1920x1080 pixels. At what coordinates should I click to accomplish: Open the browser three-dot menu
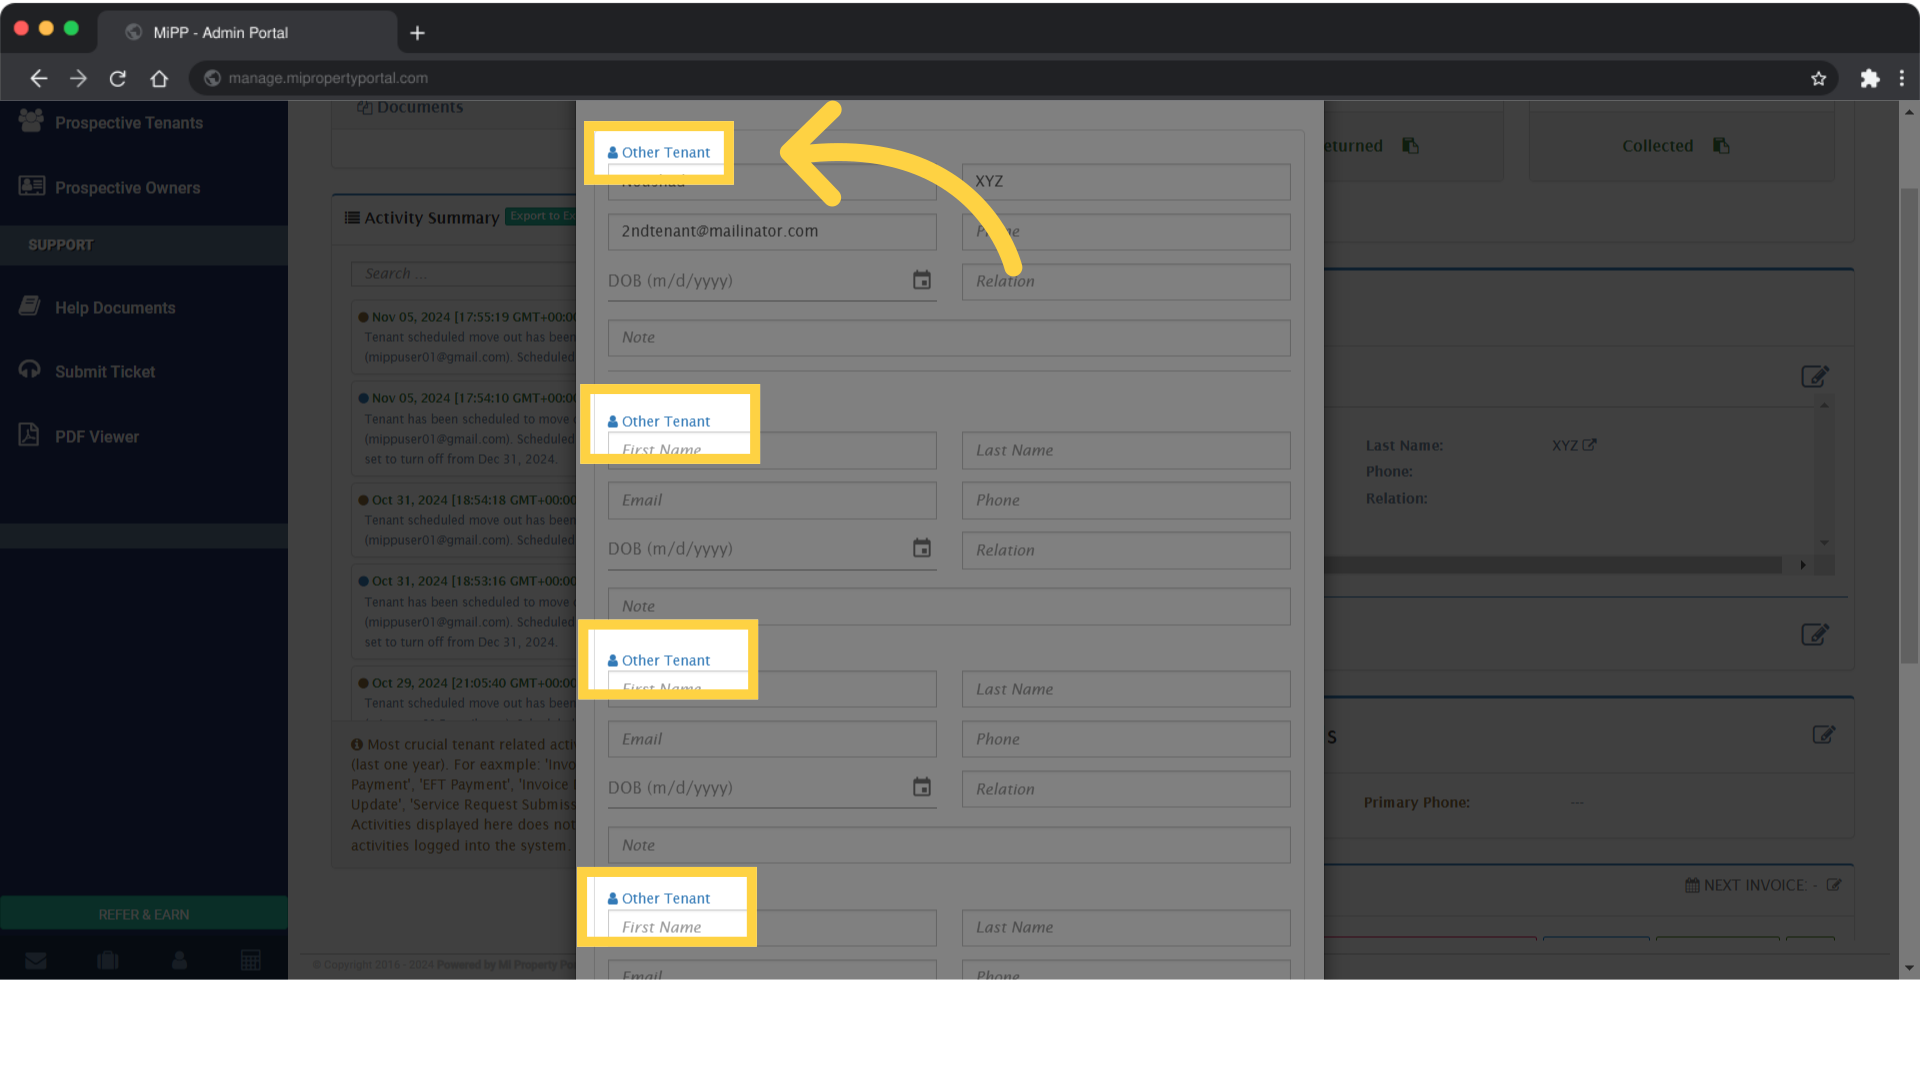click(1902, 78)
